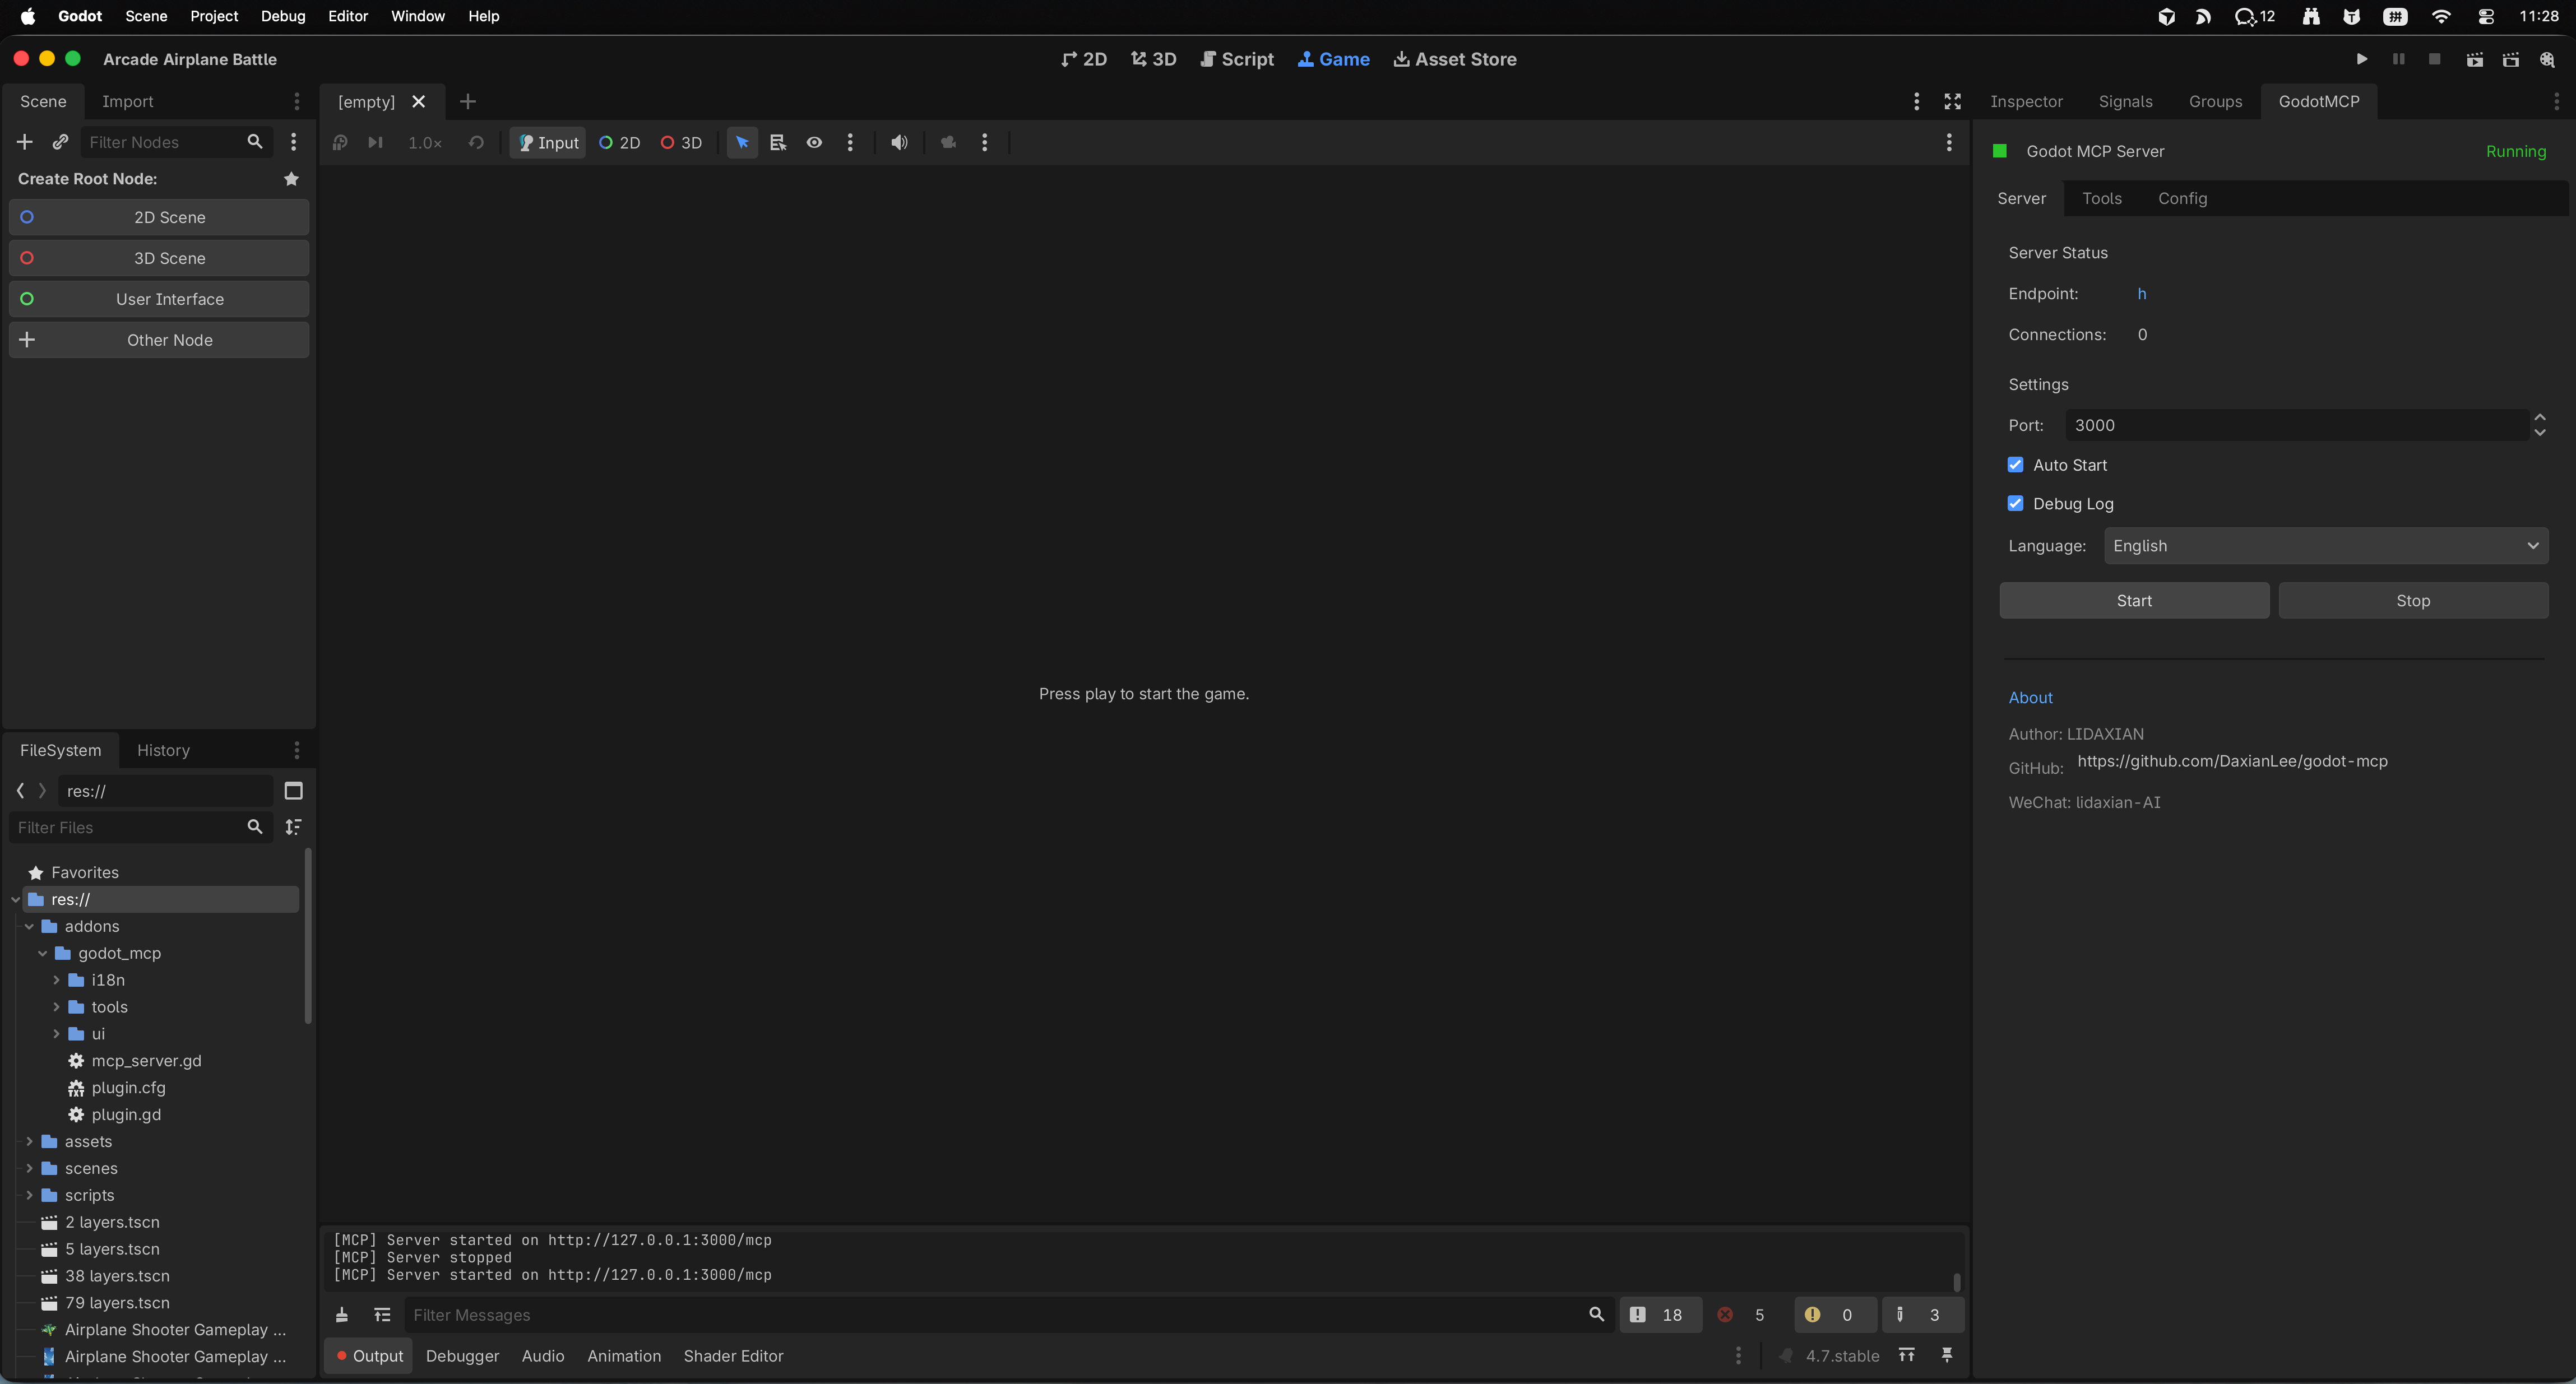2576x1384 pixels.
Task: Open the GitHub godot-mcp link
Action: (x=2232, y=761)
